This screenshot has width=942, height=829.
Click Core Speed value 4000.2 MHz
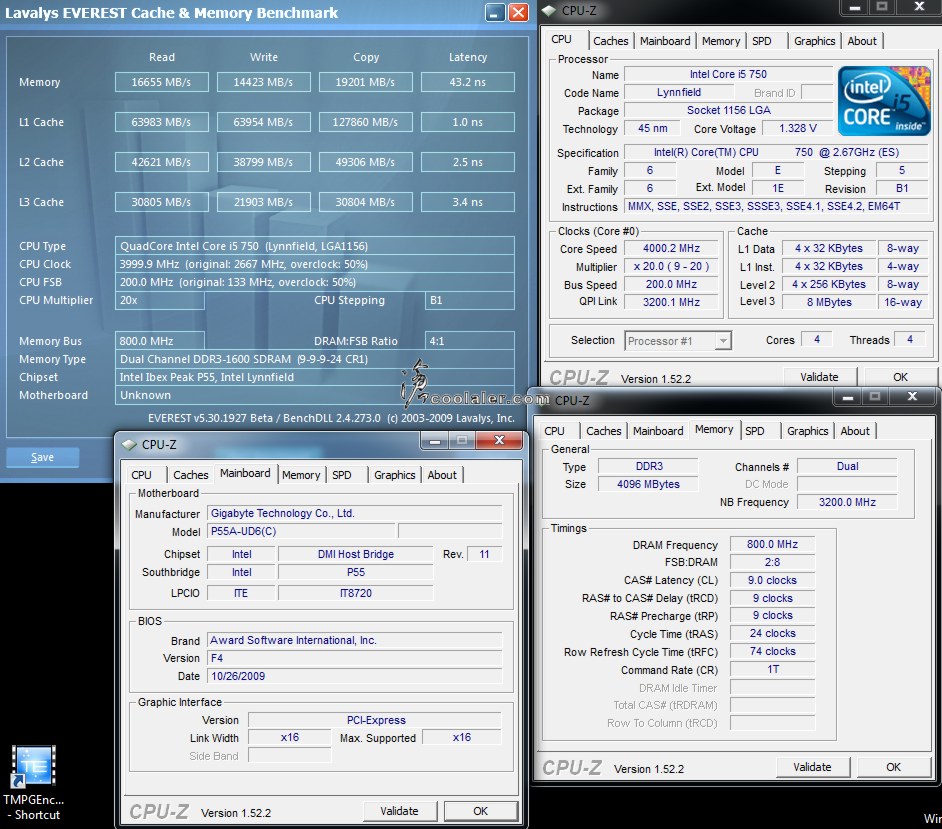(x=671, y=248)
